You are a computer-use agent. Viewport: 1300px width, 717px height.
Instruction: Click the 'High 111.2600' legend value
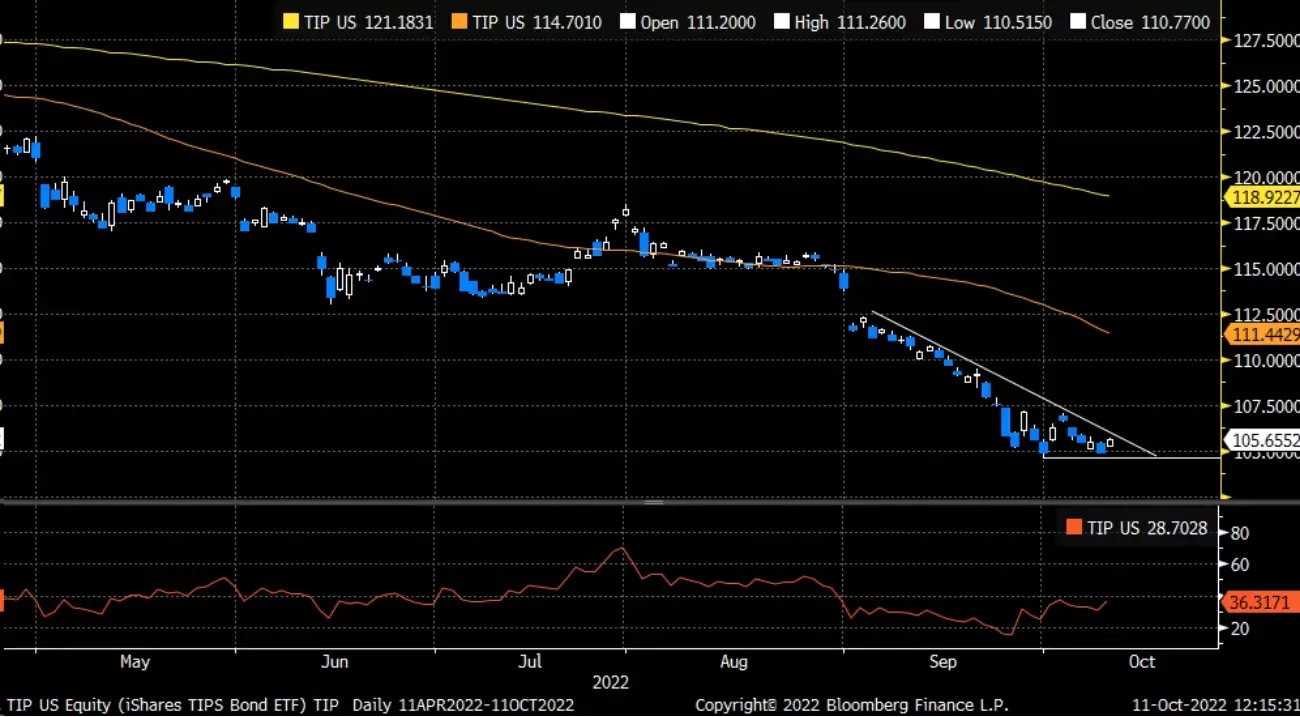850,22
